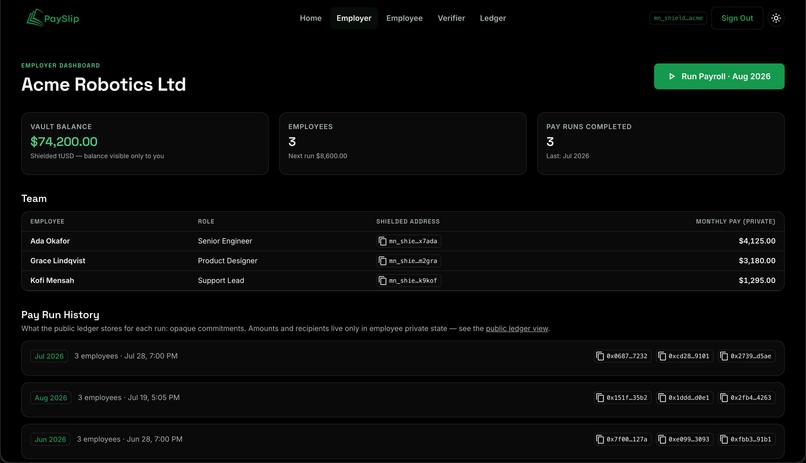The image size is (806, 463).
Task: Switch to the Verifier tab
Action: pyautogui.click(x=451, y=18)
